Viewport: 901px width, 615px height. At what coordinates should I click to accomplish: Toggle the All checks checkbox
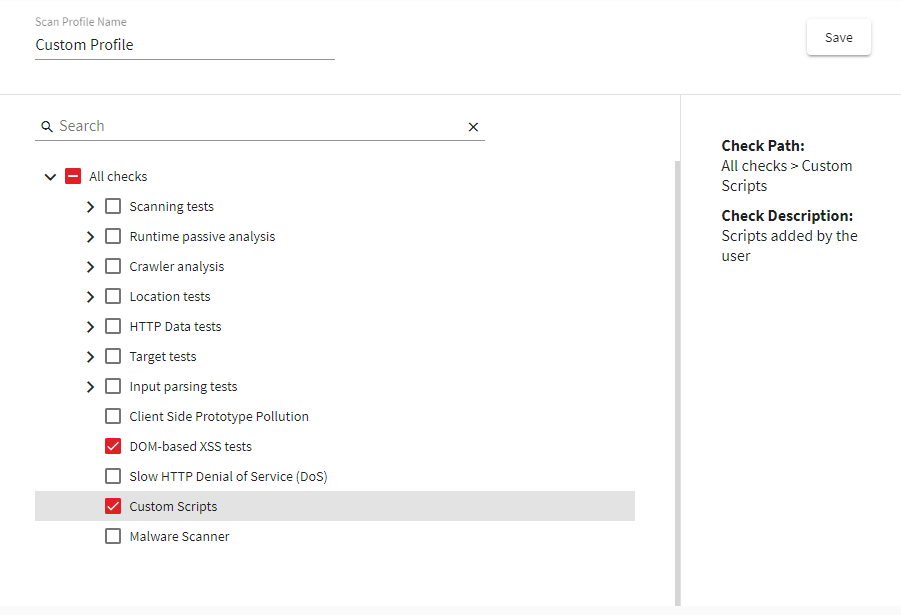73,177
